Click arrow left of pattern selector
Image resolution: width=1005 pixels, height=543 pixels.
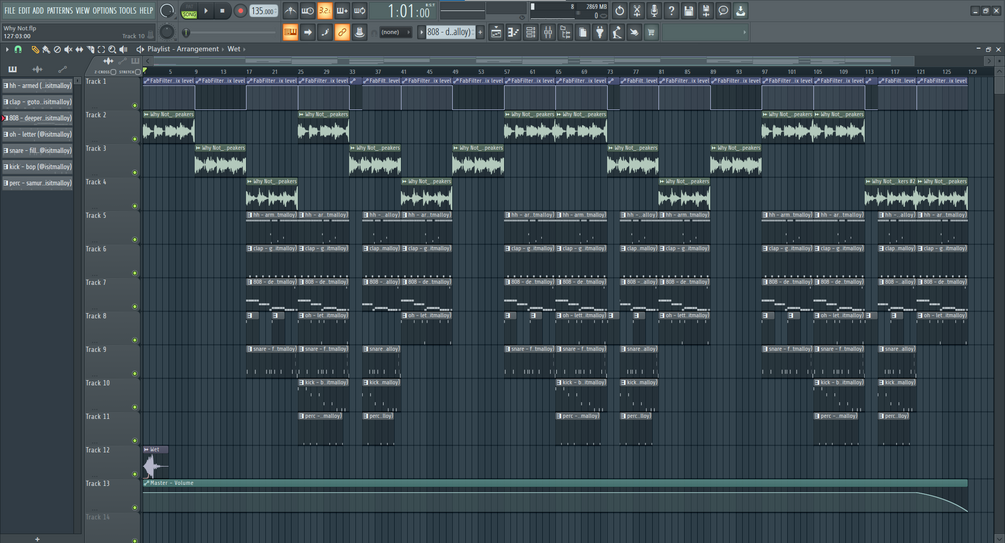pos(422,32)
